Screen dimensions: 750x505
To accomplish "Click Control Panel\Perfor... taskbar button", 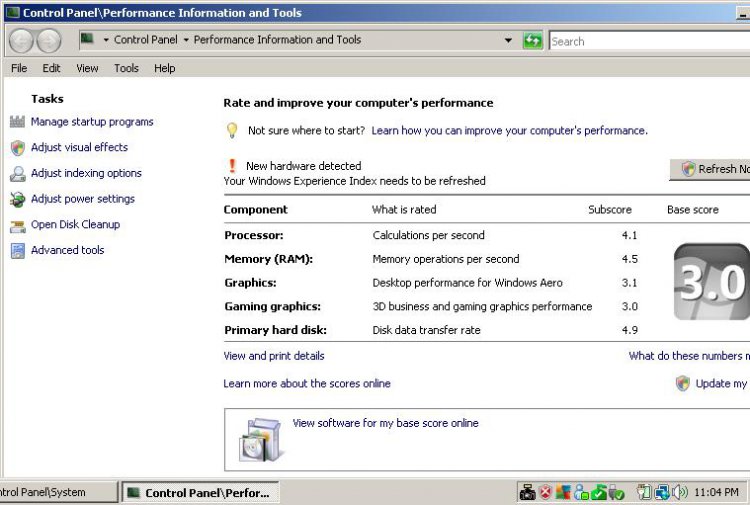I will (200, 492).
